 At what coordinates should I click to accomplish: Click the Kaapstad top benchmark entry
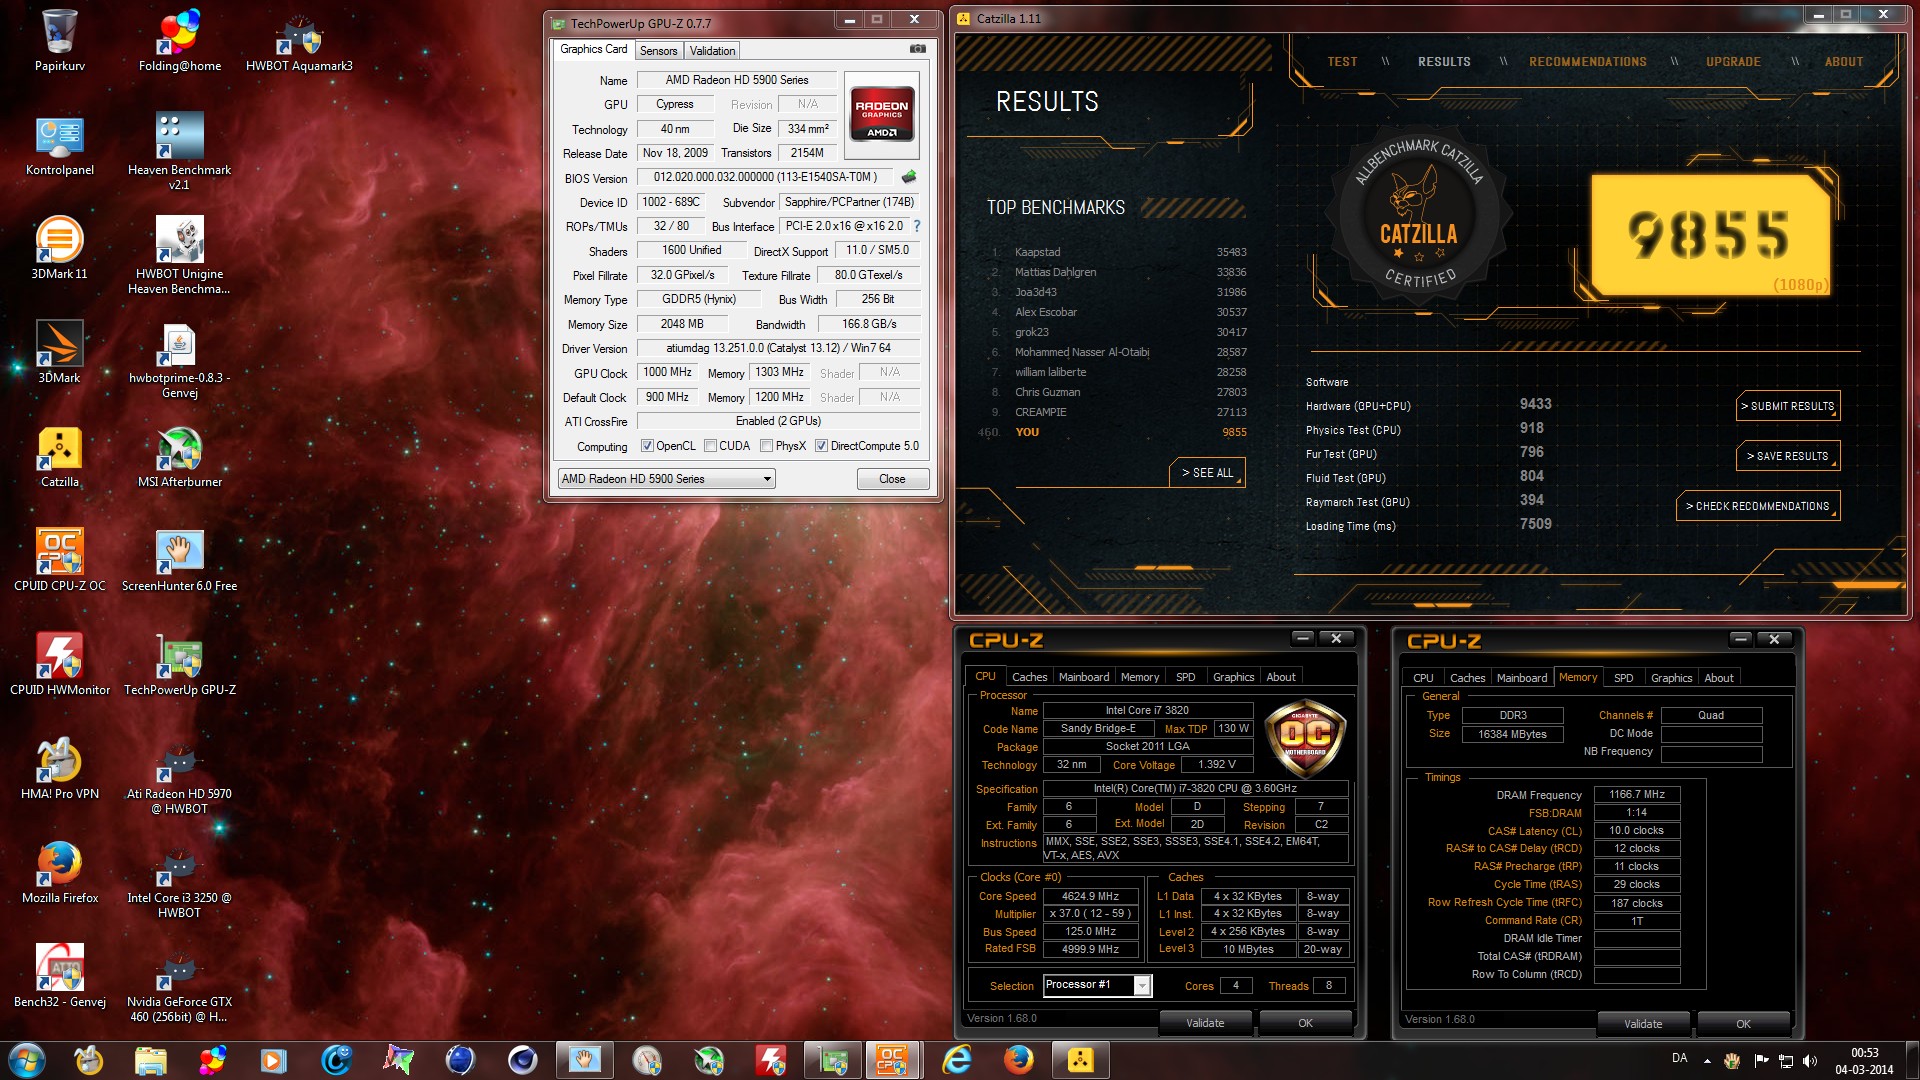(1118, 252)
